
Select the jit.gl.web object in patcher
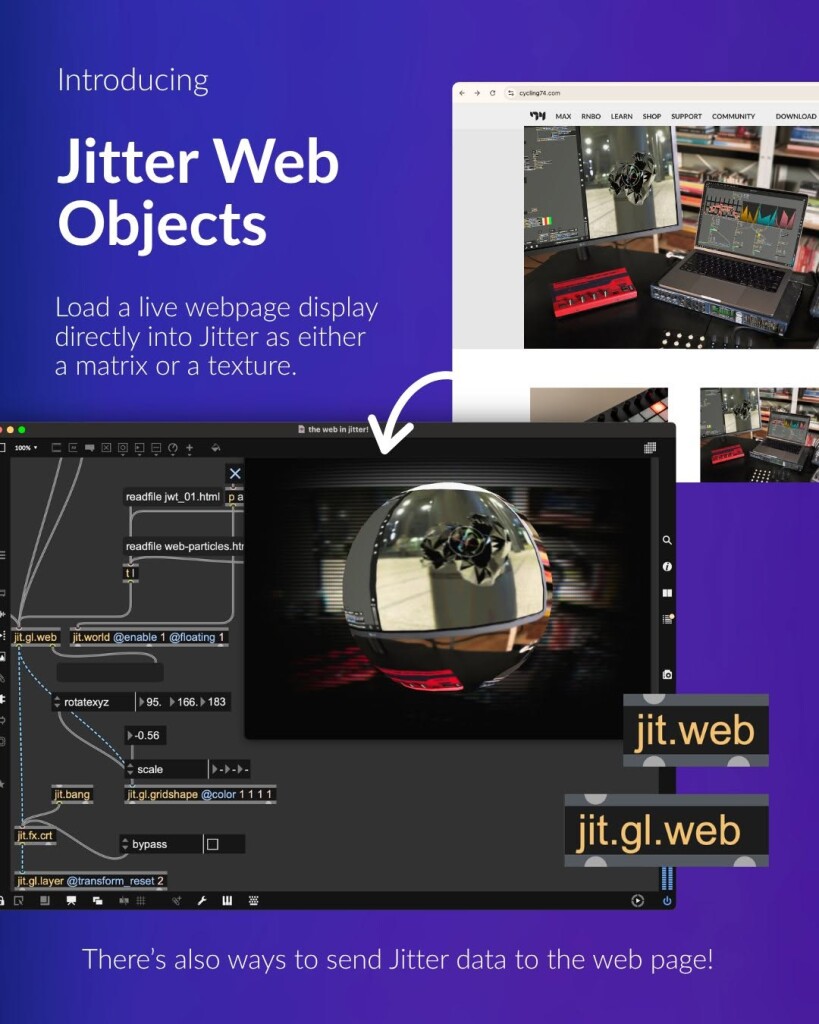[36, 637]
